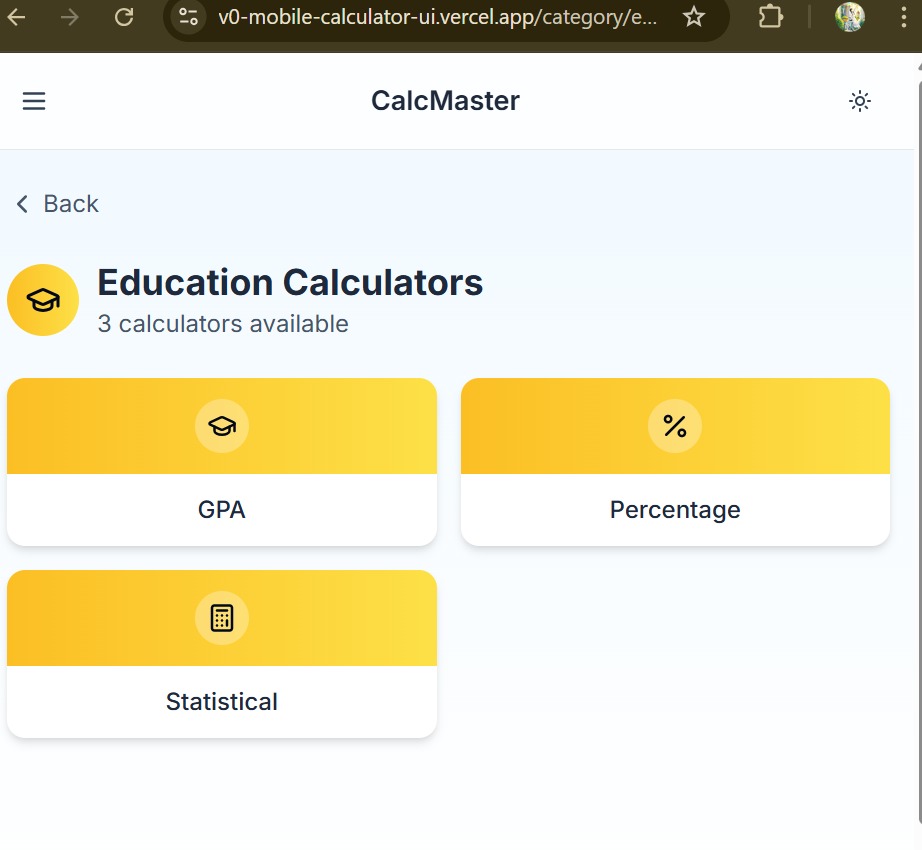Bookmark this page with the star icon
922x850 pixels.
coord(694,17)
